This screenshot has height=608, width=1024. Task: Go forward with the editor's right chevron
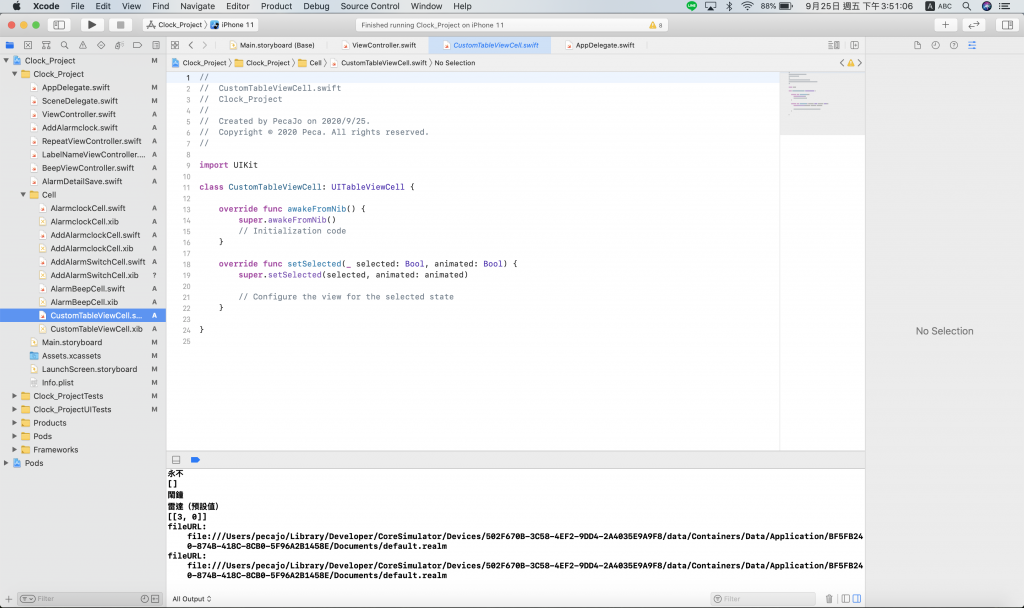(x=204, y=45)
